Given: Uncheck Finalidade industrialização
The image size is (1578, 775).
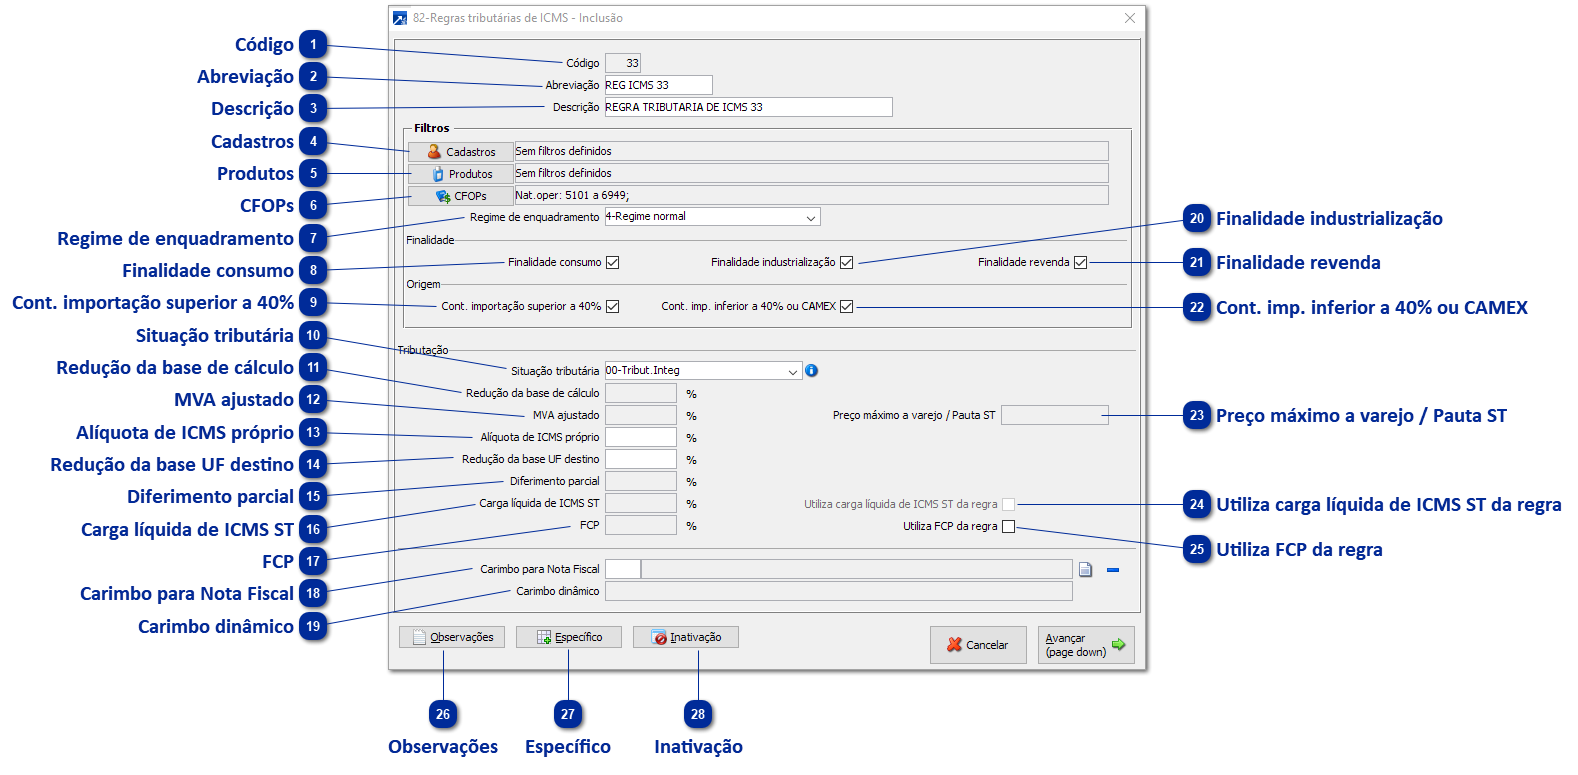Looking at the screenshot, I should (847, 263).
